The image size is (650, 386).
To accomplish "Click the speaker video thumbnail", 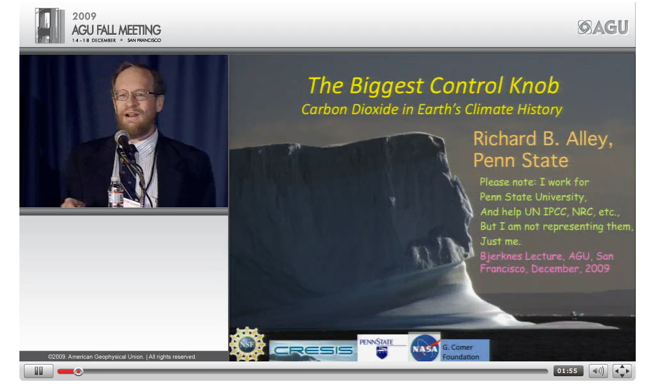I will [x=124, y=131].
